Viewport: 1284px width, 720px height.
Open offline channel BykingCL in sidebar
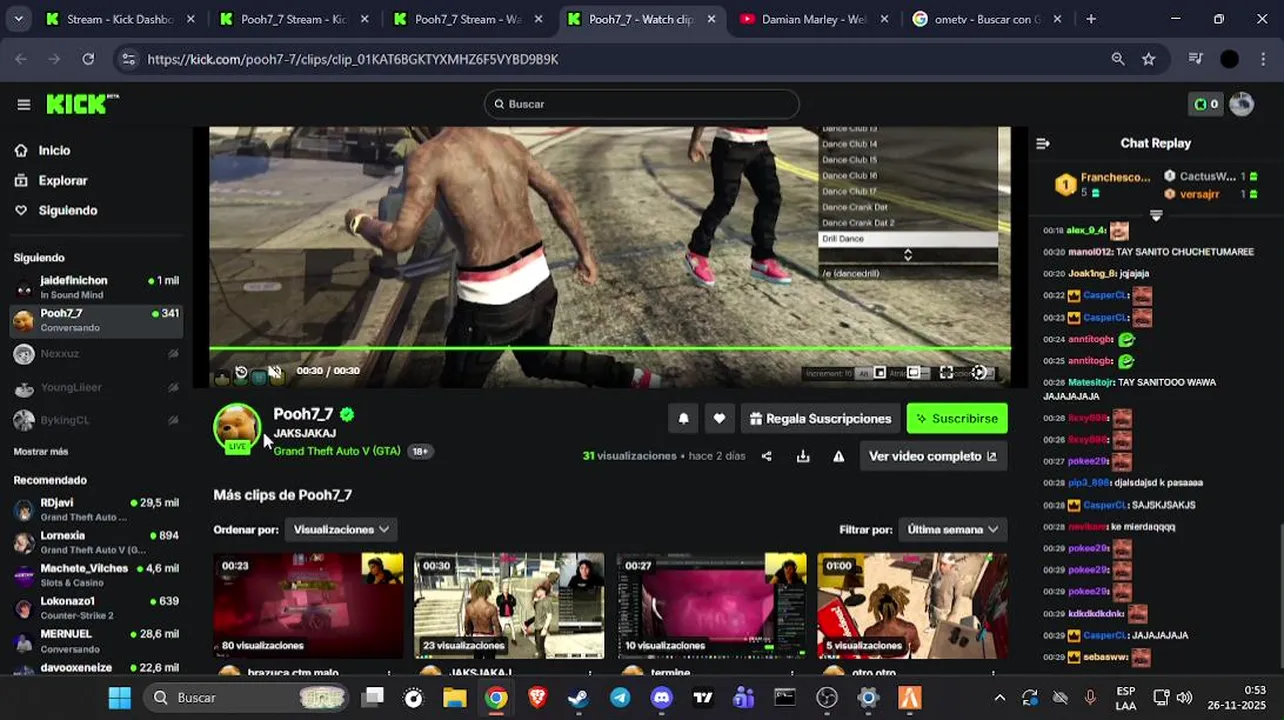click(x=96, y=420)
